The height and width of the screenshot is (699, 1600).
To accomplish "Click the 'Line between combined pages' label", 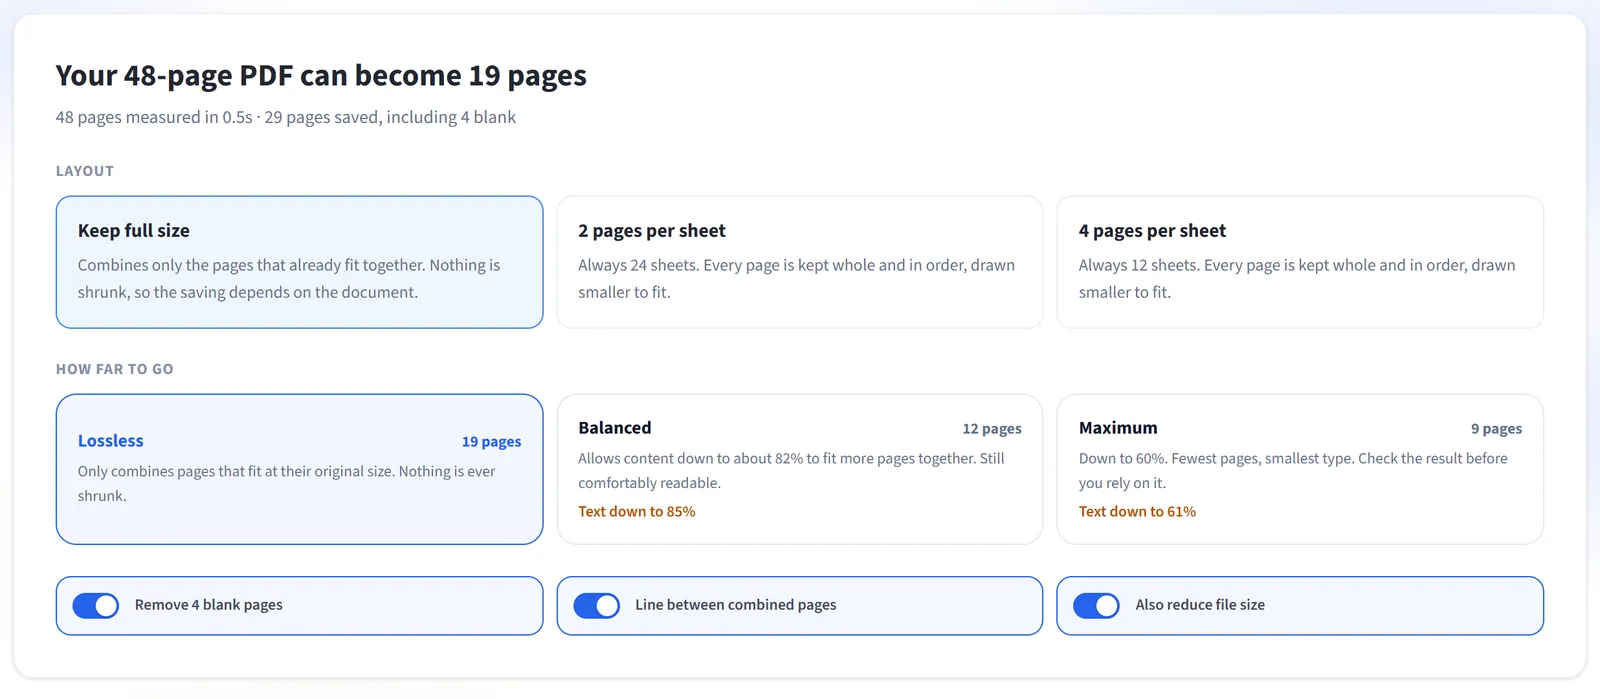I will pos(736,605).
